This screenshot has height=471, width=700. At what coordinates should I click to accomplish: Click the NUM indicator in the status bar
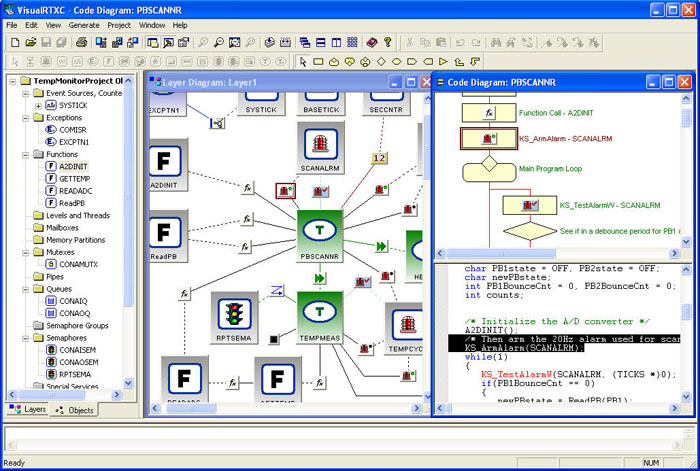651,463
